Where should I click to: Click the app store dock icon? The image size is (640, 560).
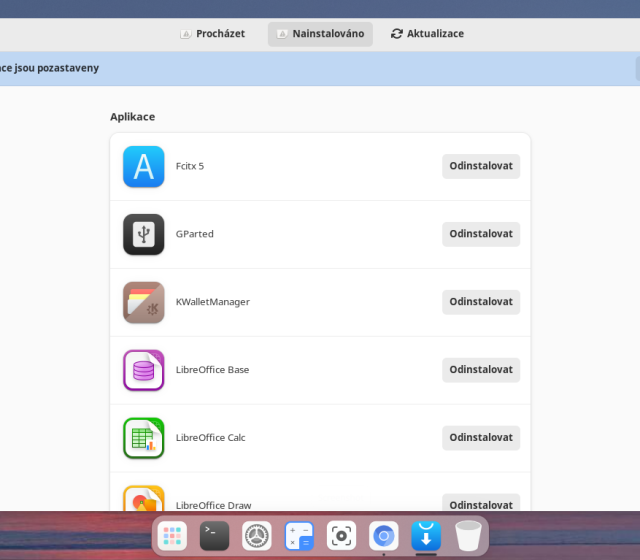click(426, 537)
